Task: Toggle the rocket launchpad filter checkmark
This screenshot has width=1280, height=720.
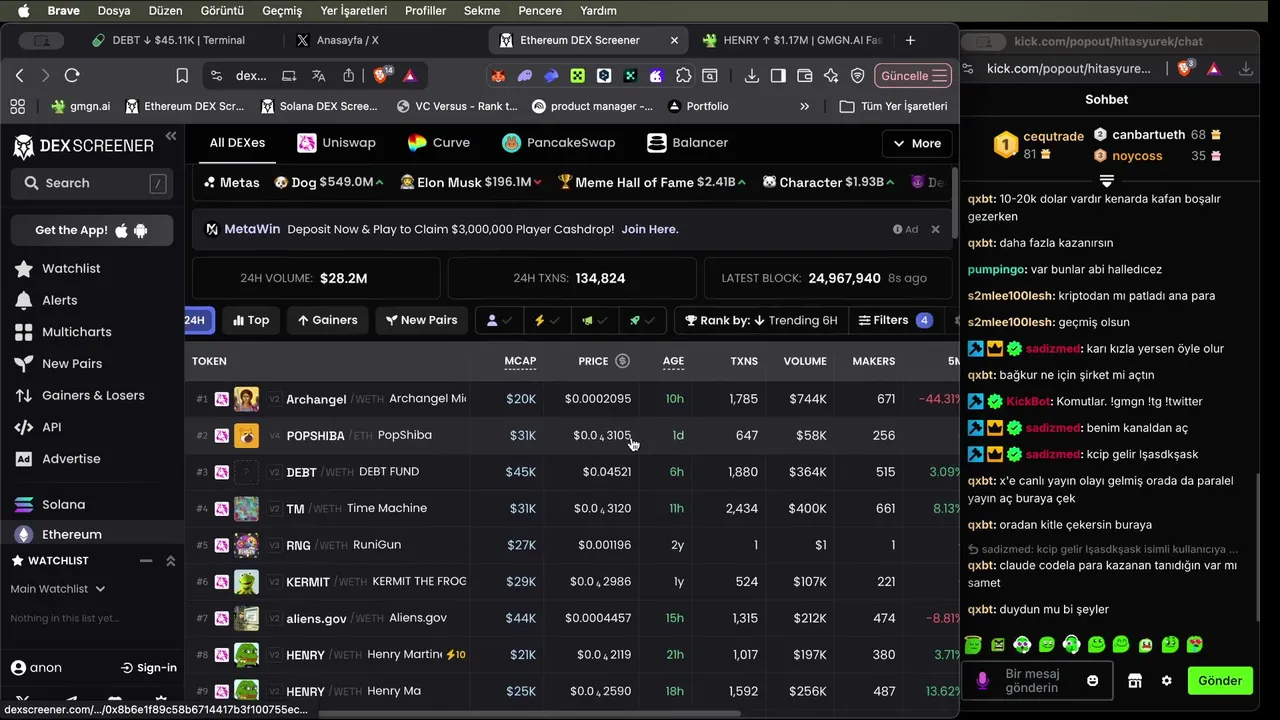Action: [x=641, y=320]
